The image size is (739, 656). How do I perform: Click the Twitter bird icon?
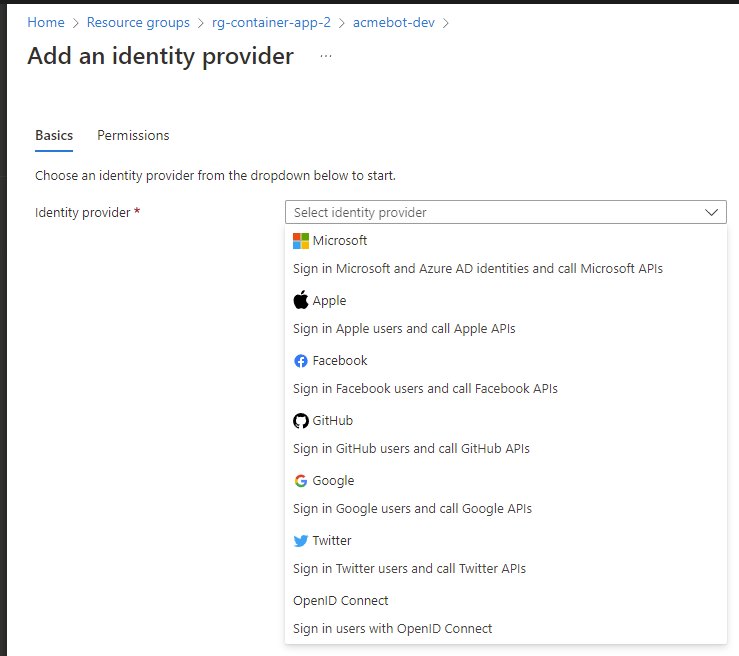click(301, 541)
